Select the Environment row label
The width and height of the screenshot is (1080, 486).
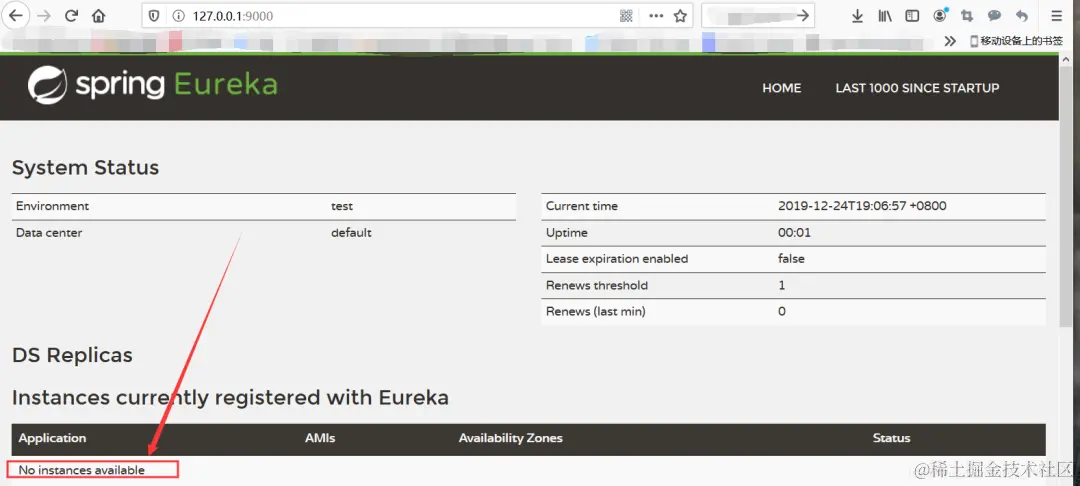click(52, 206)
